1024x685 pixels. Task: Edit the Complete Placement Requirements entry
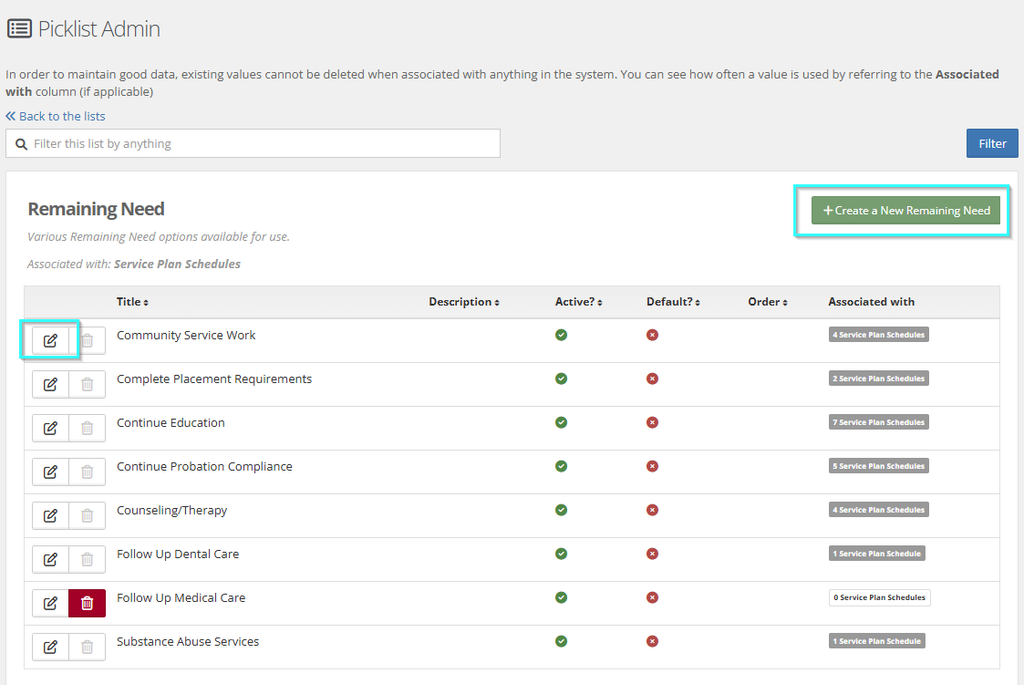tap(50, 385)
